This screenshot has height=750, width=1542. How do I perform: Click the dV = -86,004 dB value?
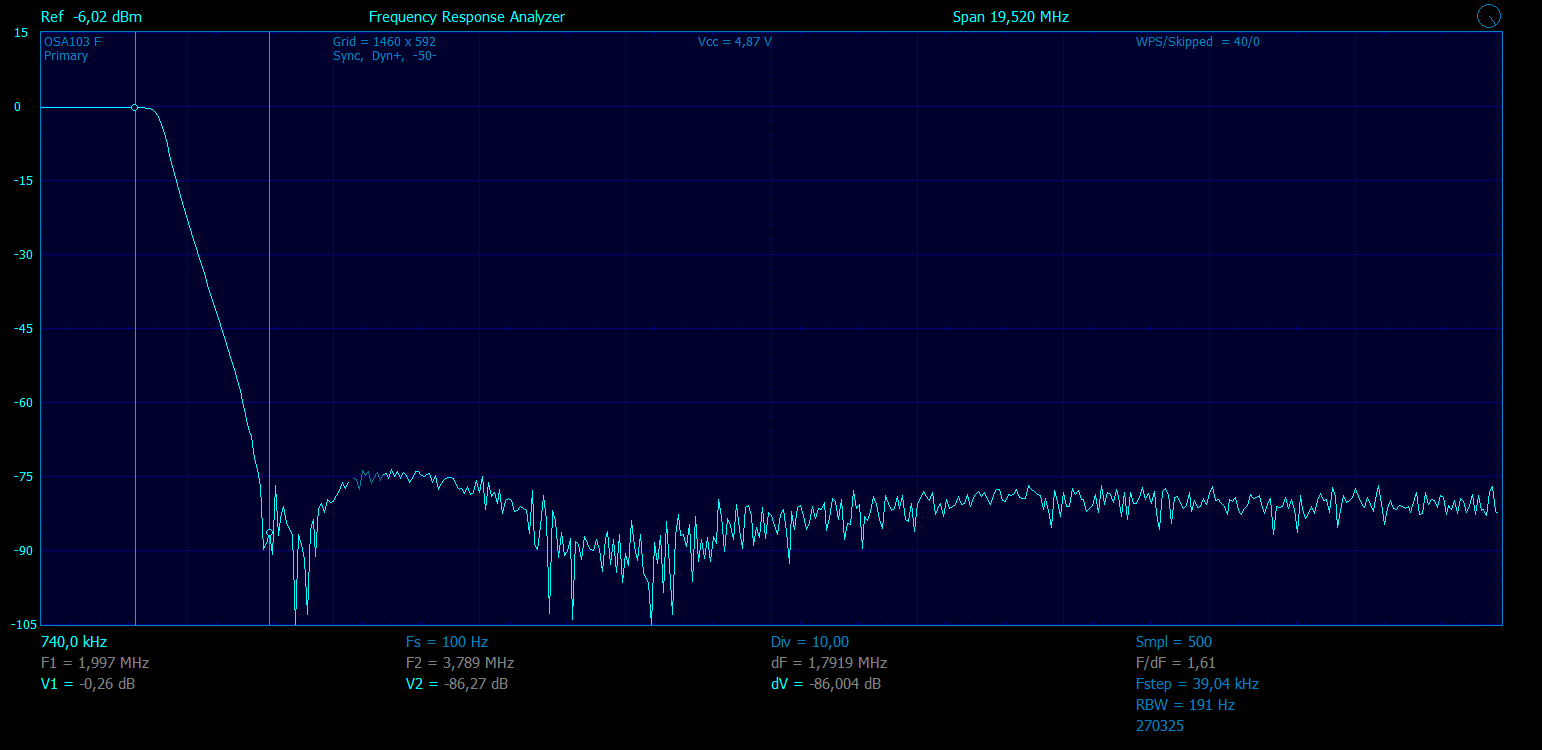(x=826, y=684)
